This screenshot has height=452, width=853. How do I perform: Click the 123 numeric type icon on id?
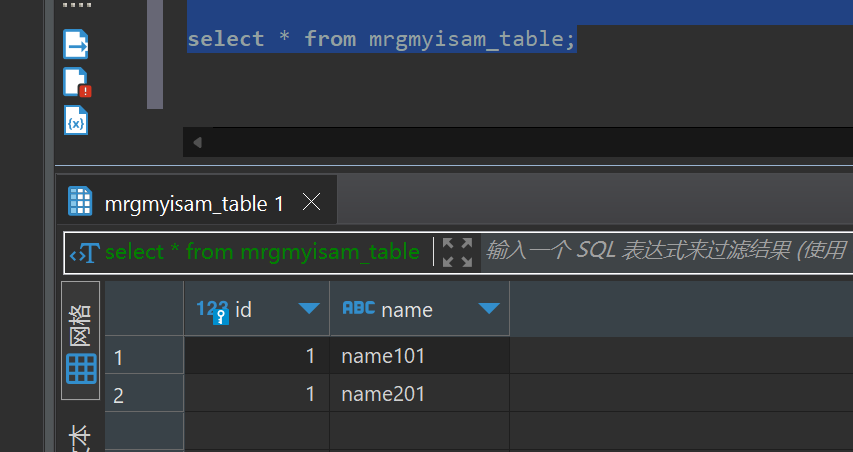(x=212, y=310)
